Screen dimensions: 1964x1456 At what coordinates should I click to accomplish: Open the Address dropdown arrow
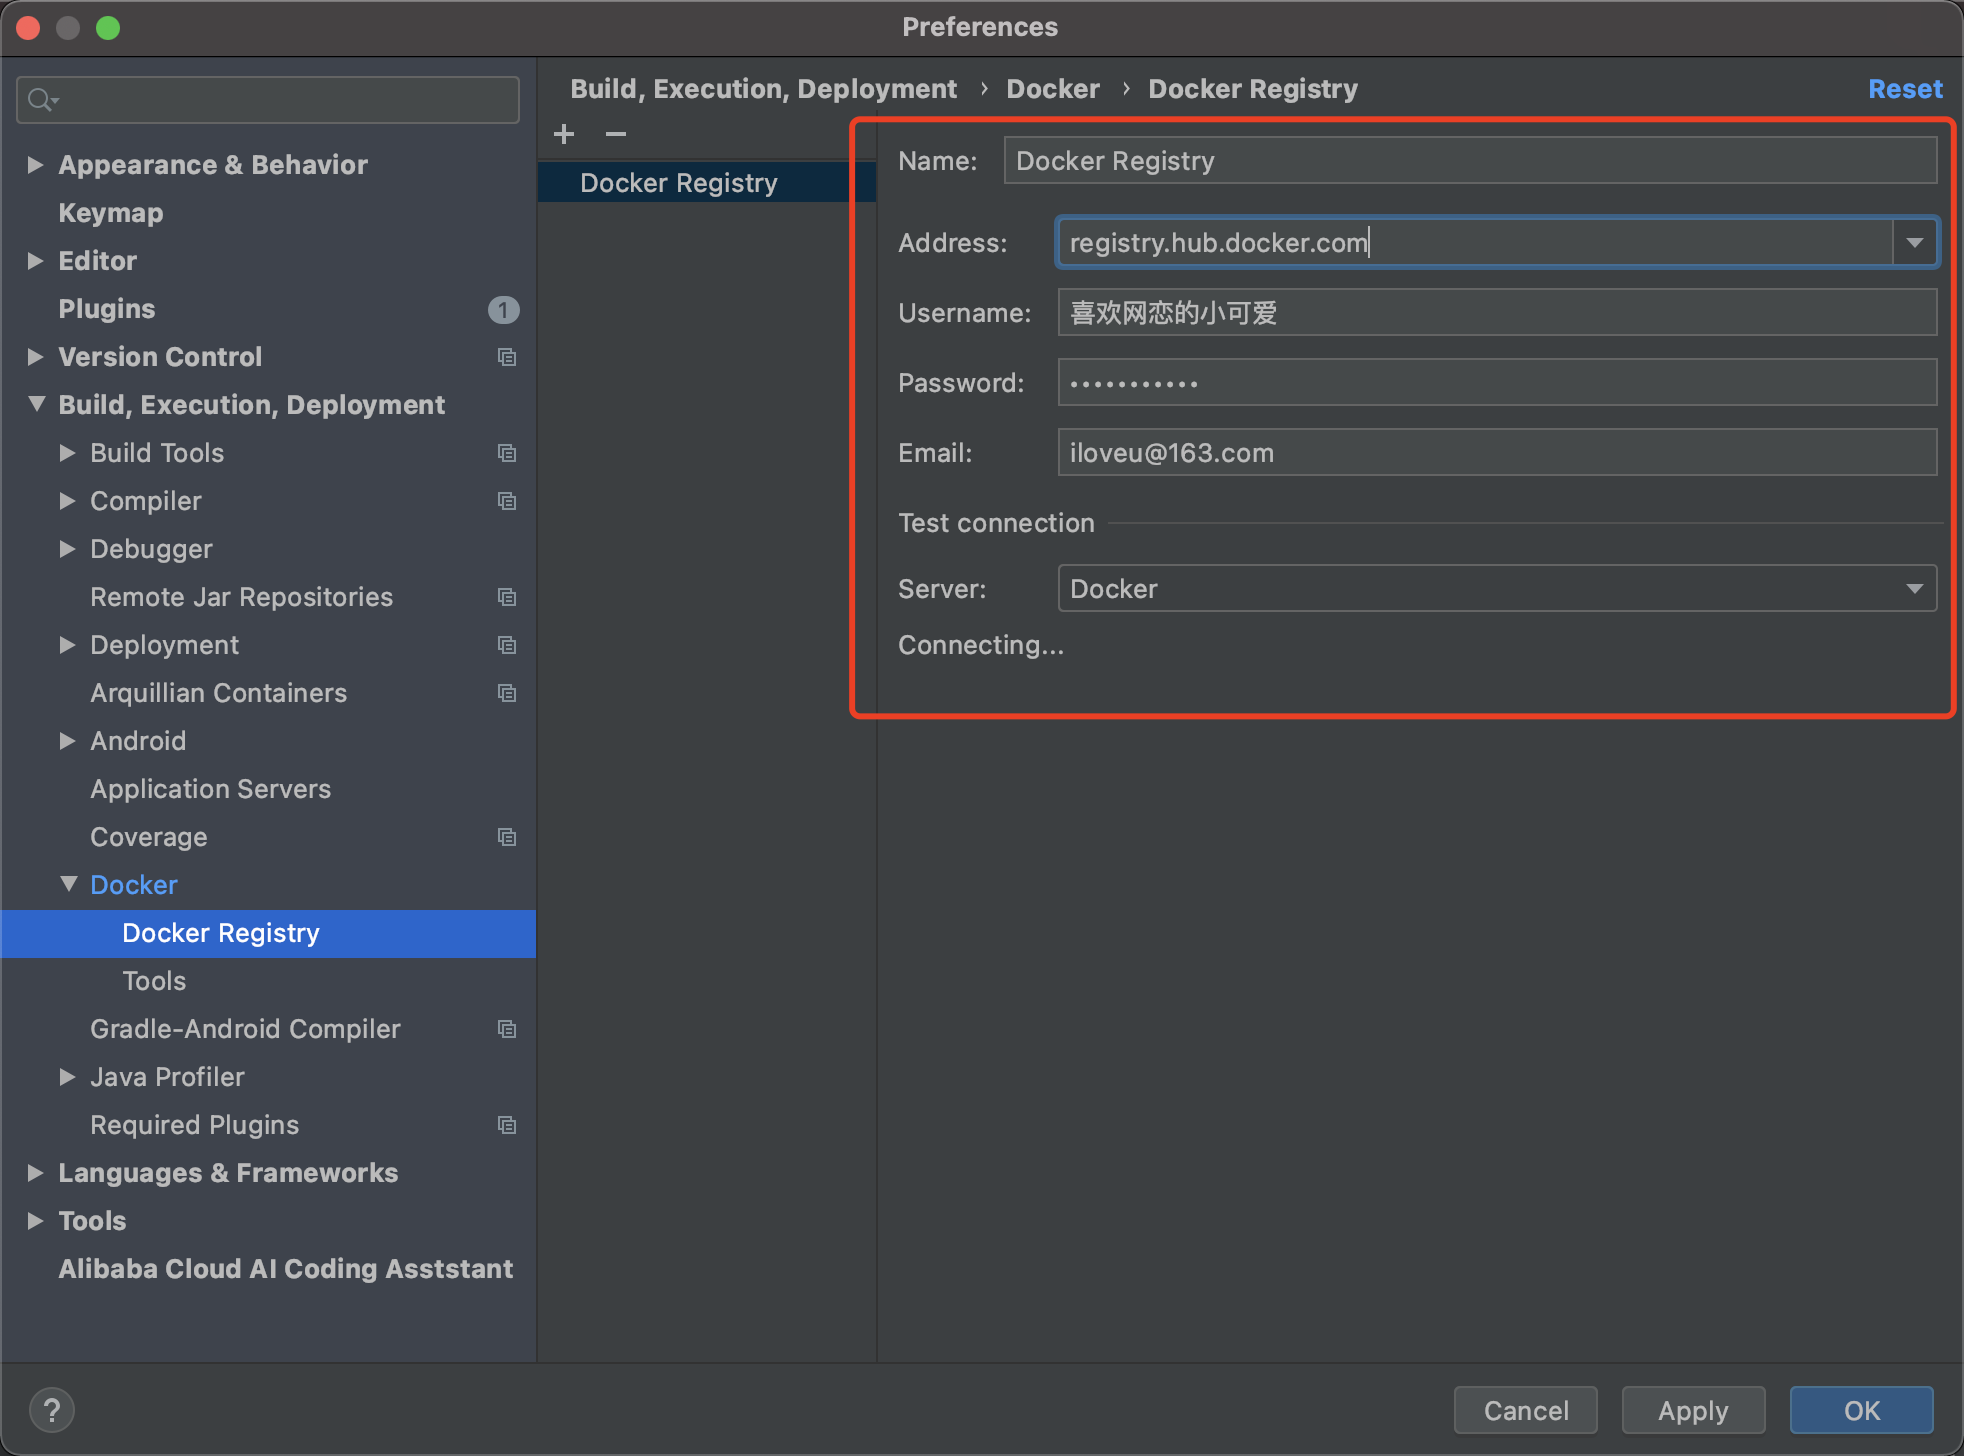pyautogui.click(x=1915, y=243)
